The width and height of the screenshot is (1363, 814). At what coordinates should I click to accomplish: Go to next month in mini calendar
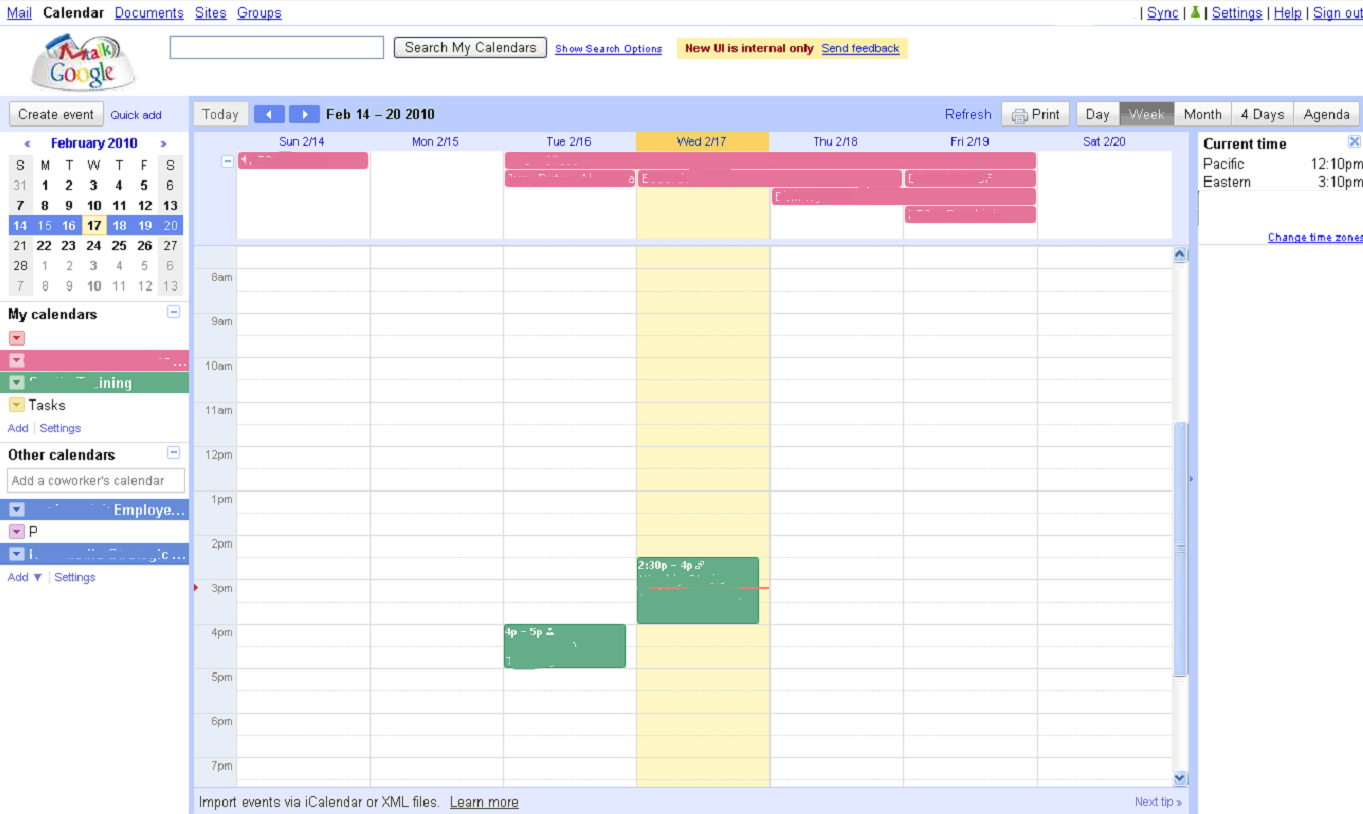pyautogui.click(x=164, y=144)
